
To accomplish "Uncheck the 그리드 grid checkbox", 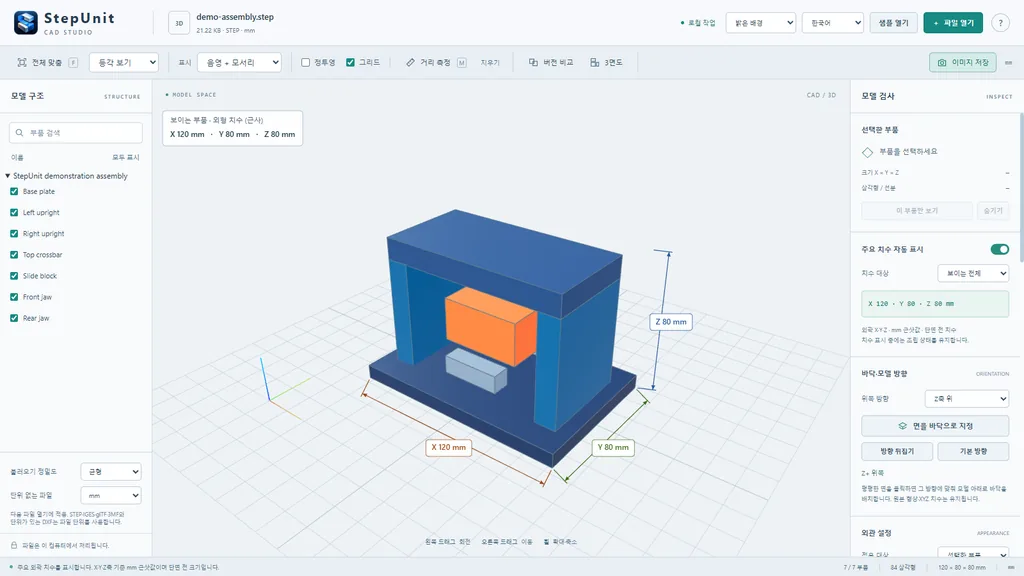I will pyautogui.click(x=350, y=63).
